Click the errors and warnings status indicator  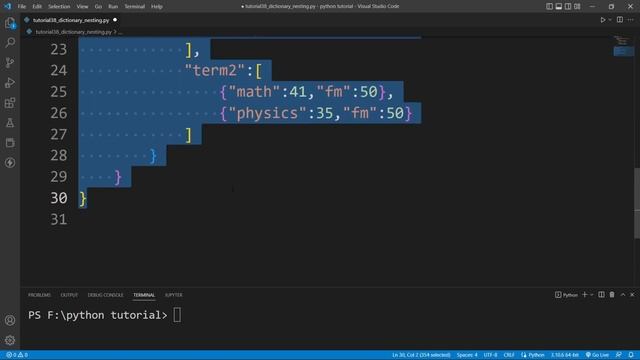[x=17, y=355]
